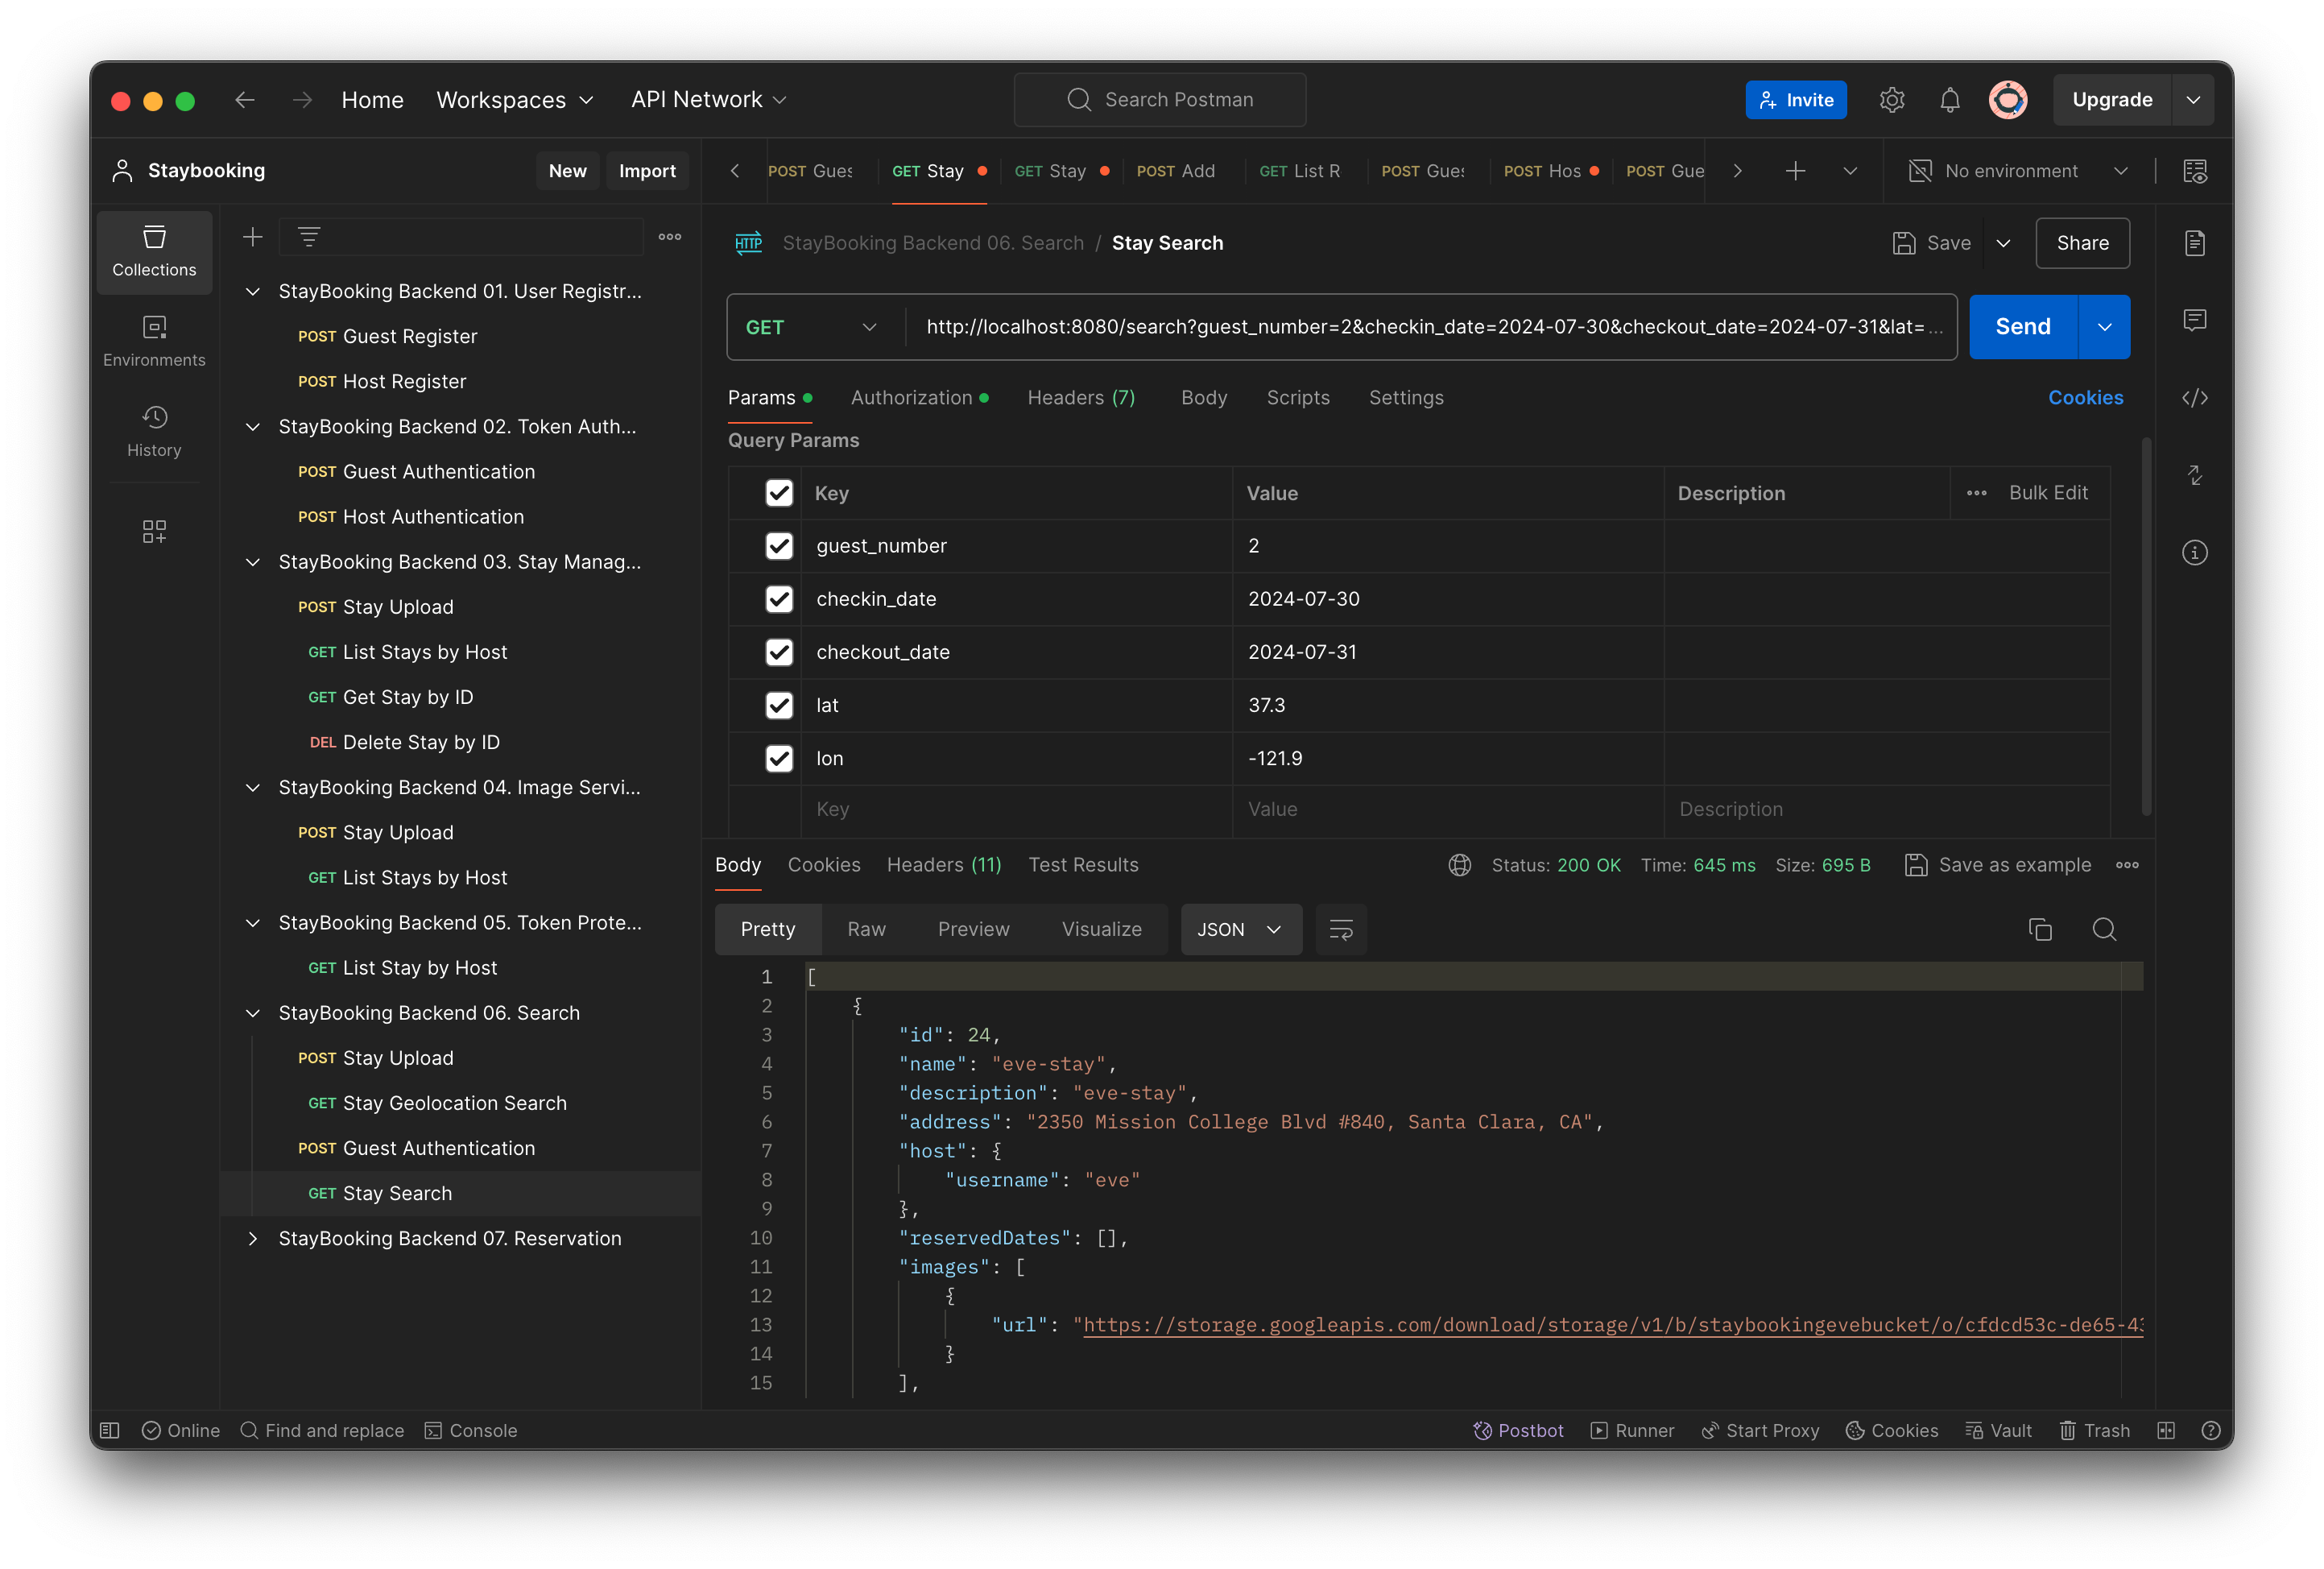Disable the guest_number parameter
This screenshot has height=1569, width=2324.
point(779,546)
